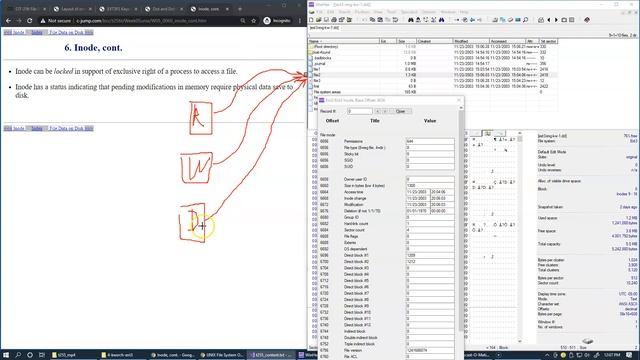Click the Copy icon in WinHex toolbar
The height and width of the screenshot is (360, 640).
tap(372, 20)
